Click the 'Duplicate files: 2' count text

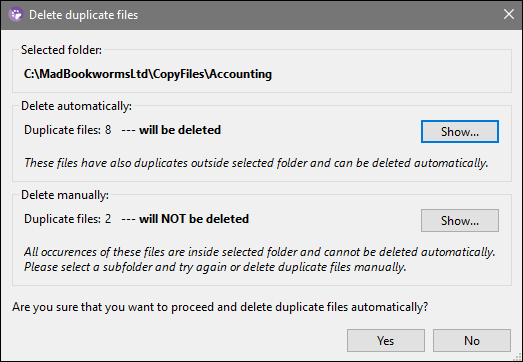[x=68, y=219]
